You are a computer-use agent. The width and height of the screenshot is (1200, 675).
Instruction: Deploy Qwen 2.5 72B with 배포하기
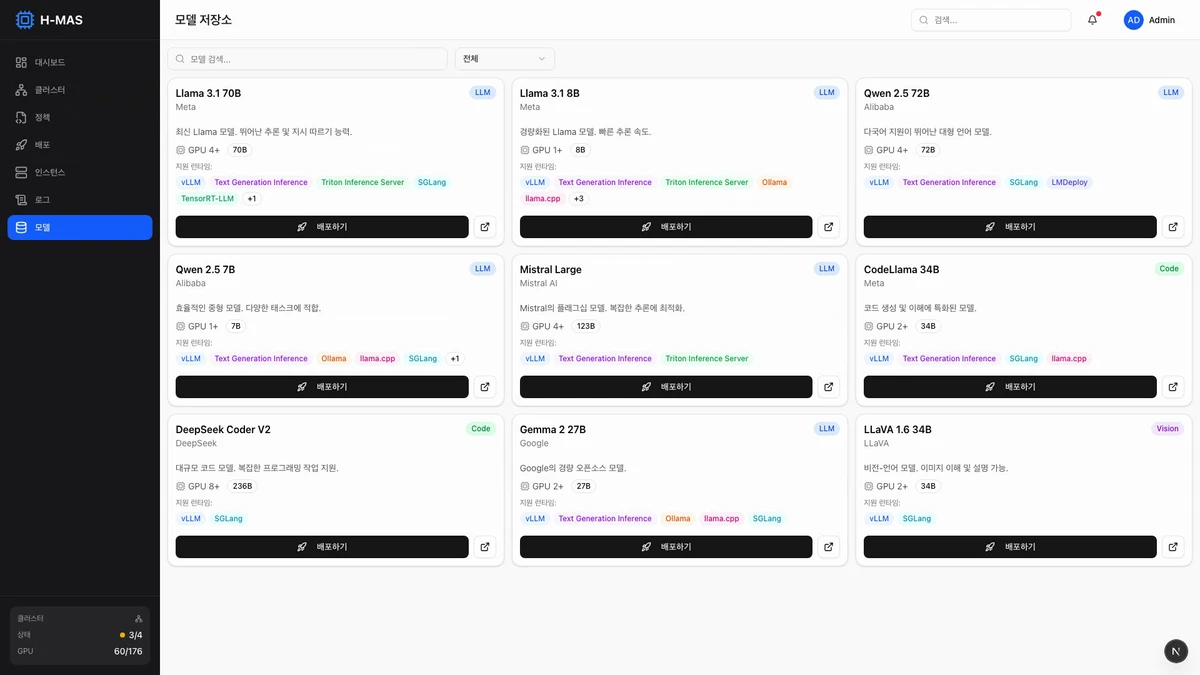tap(1010, 227)
